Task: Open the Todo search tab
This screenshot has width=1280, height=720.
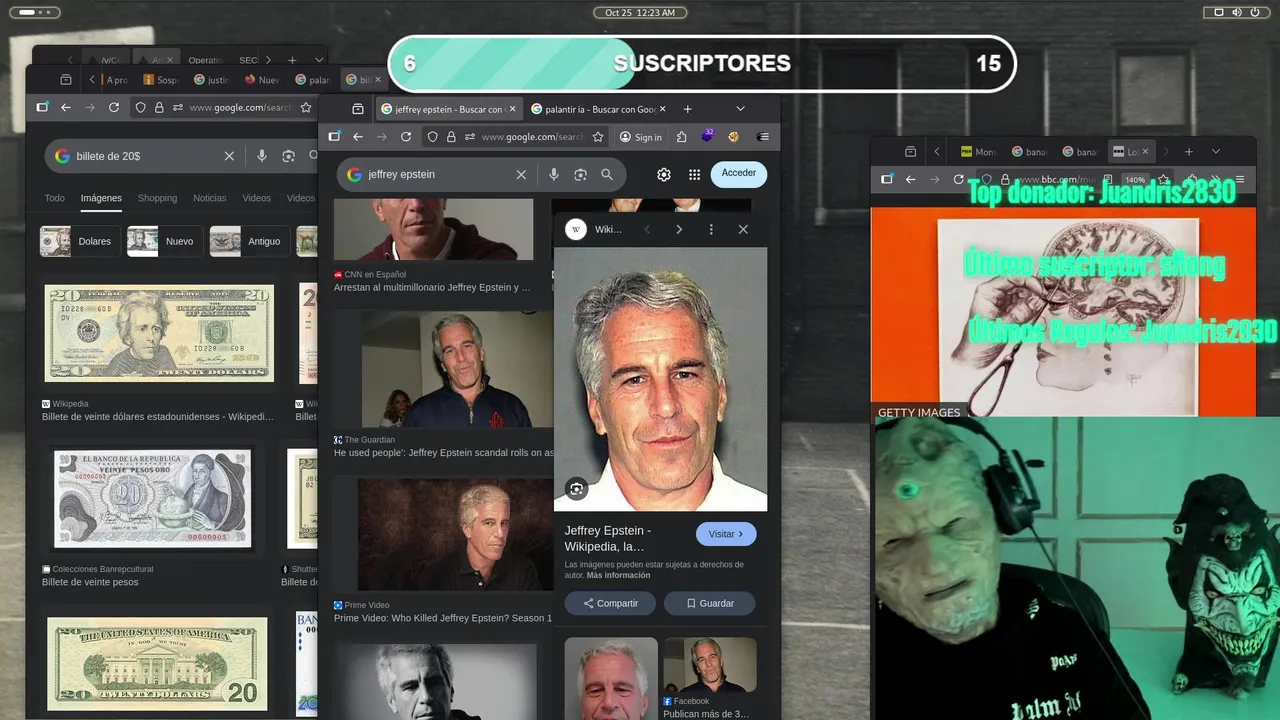Action: pyautogui.click(x=55, y=198)
